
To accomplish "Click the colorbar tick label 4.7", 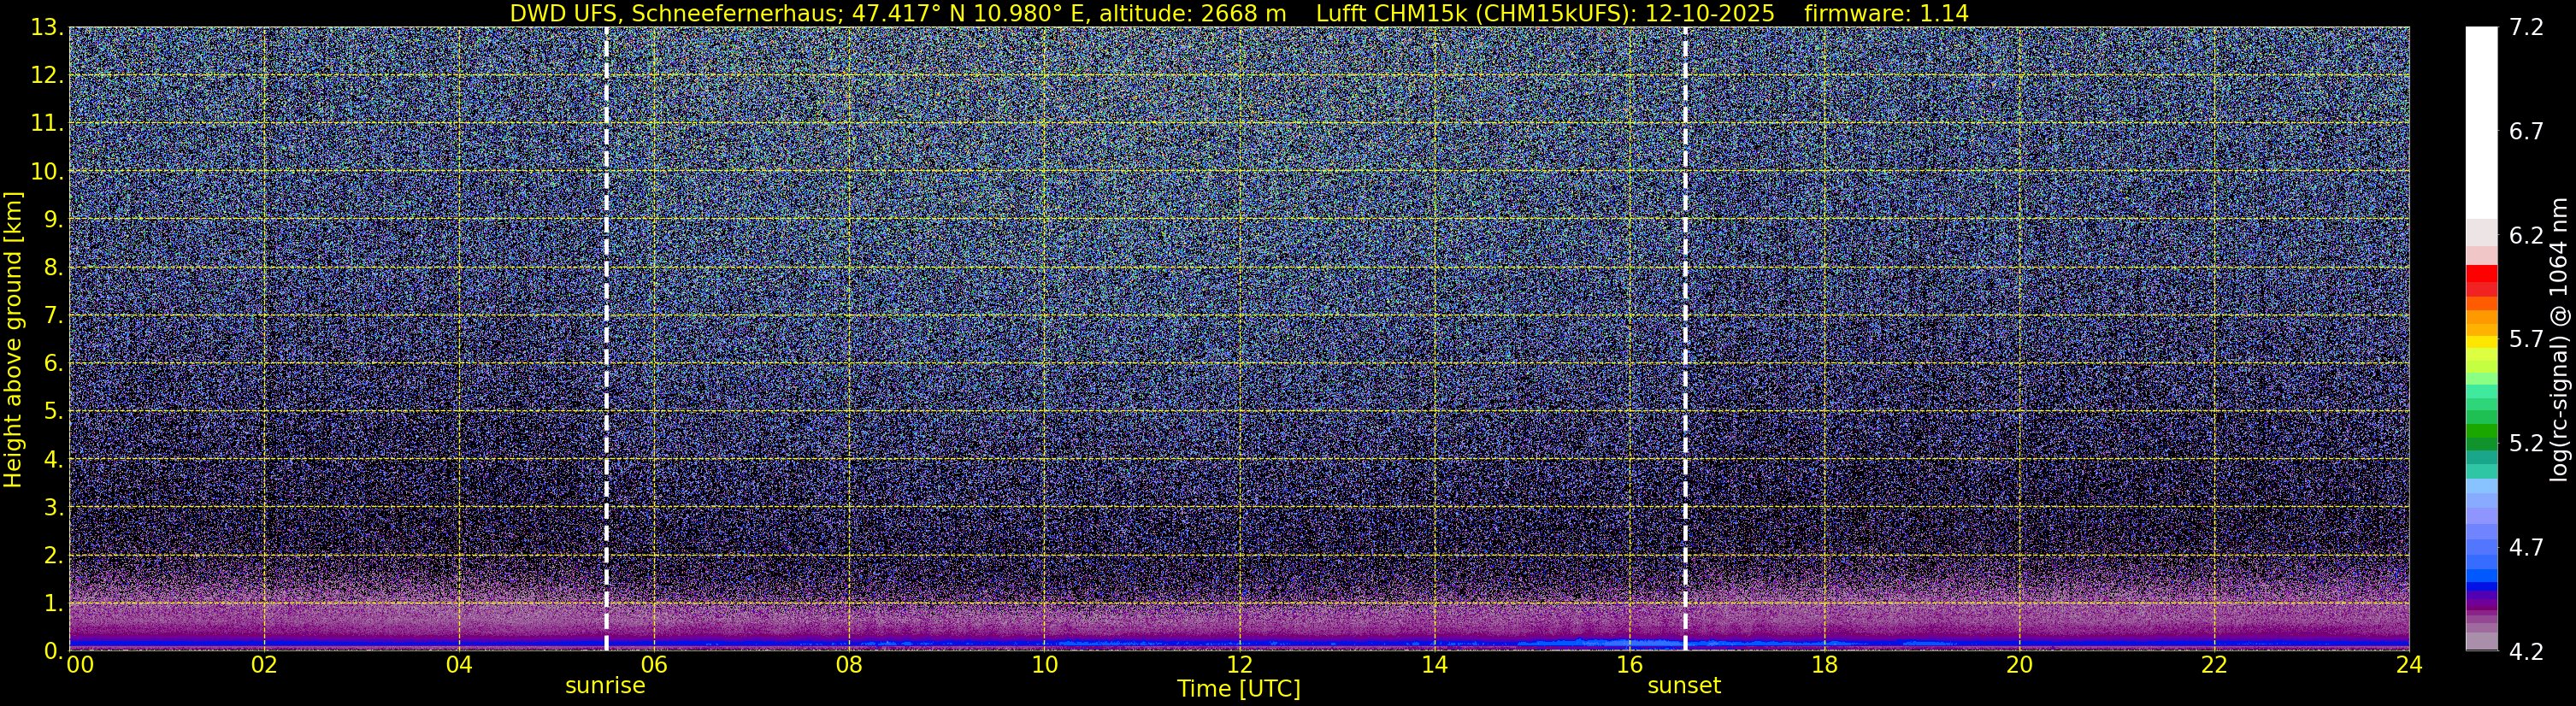I will [2527, 548].
